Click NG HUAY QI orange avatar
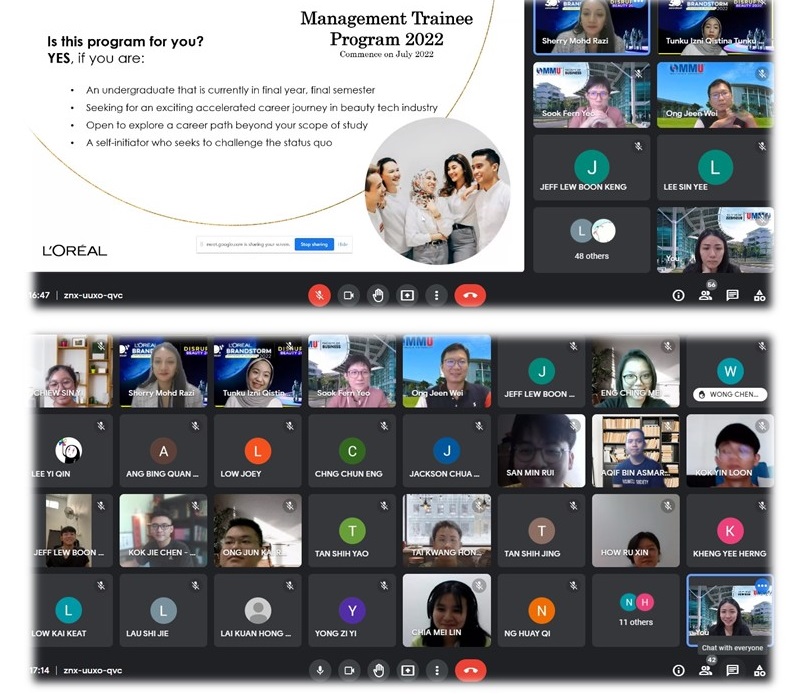Image resolution: width=790 pixels, height=694 pixels. [x=542, y=610]
